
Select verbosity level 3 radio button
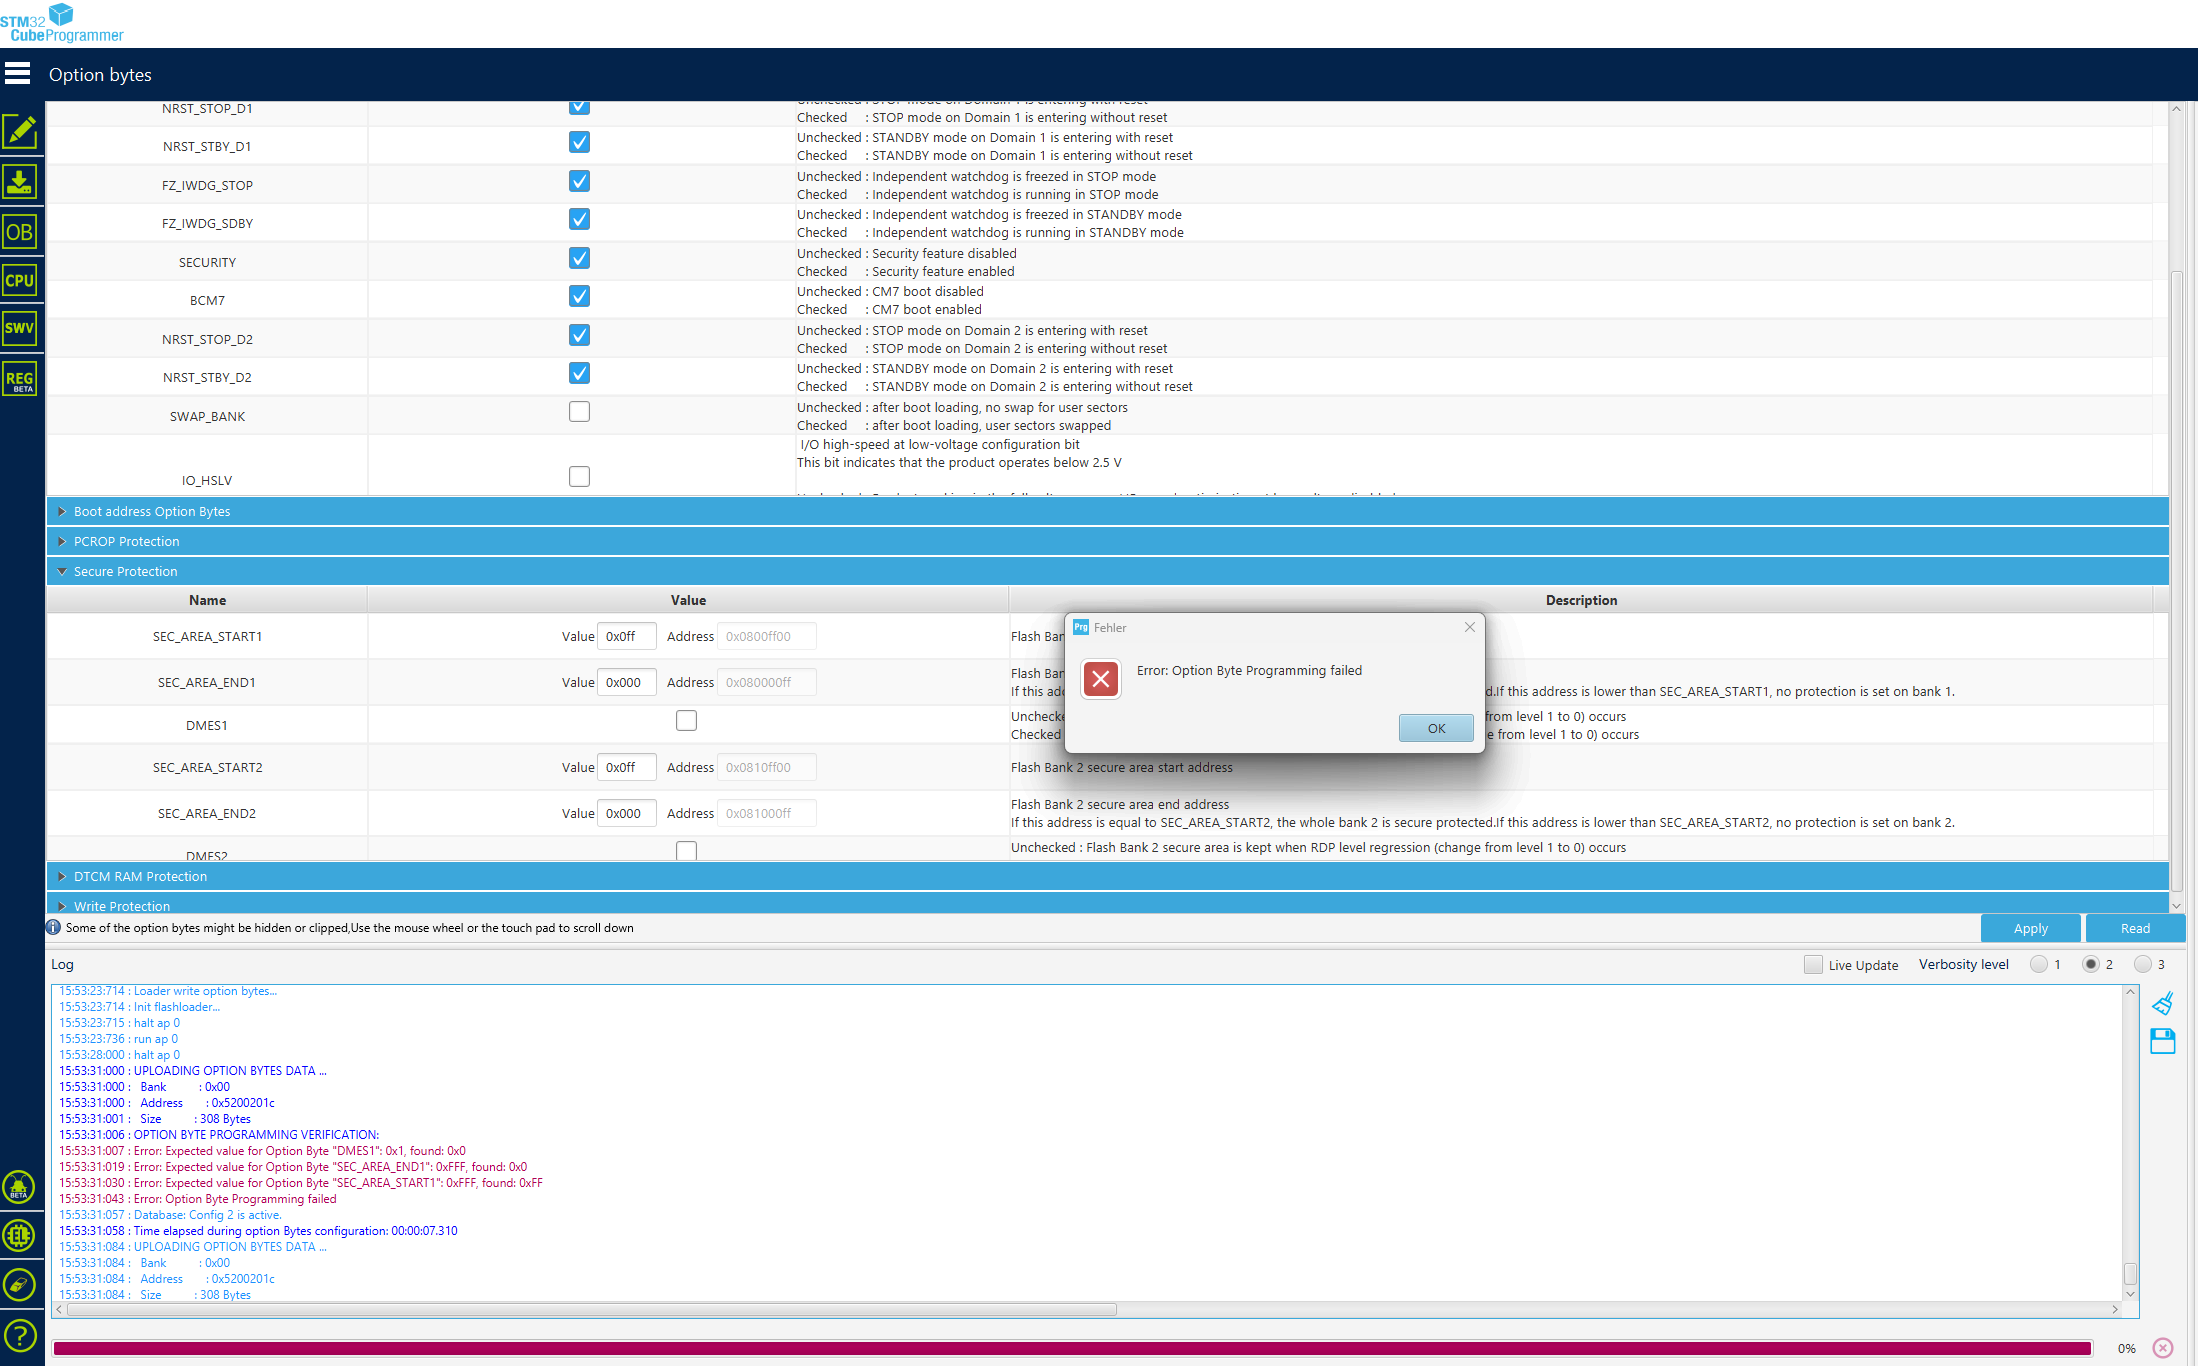2144,963
